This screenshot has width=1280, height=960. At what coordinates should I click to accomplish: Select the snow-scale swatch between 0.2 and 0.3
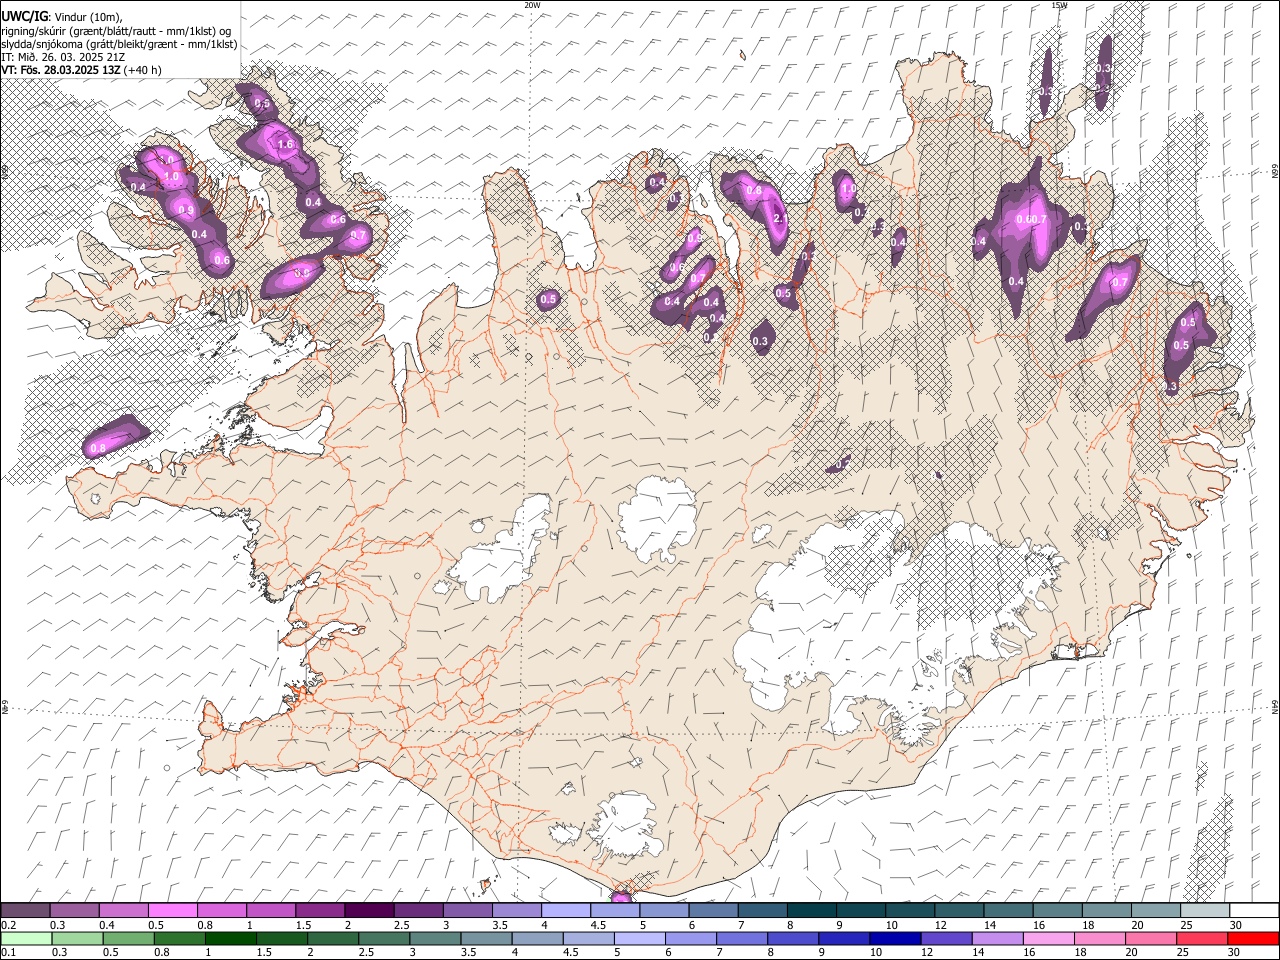25,911
